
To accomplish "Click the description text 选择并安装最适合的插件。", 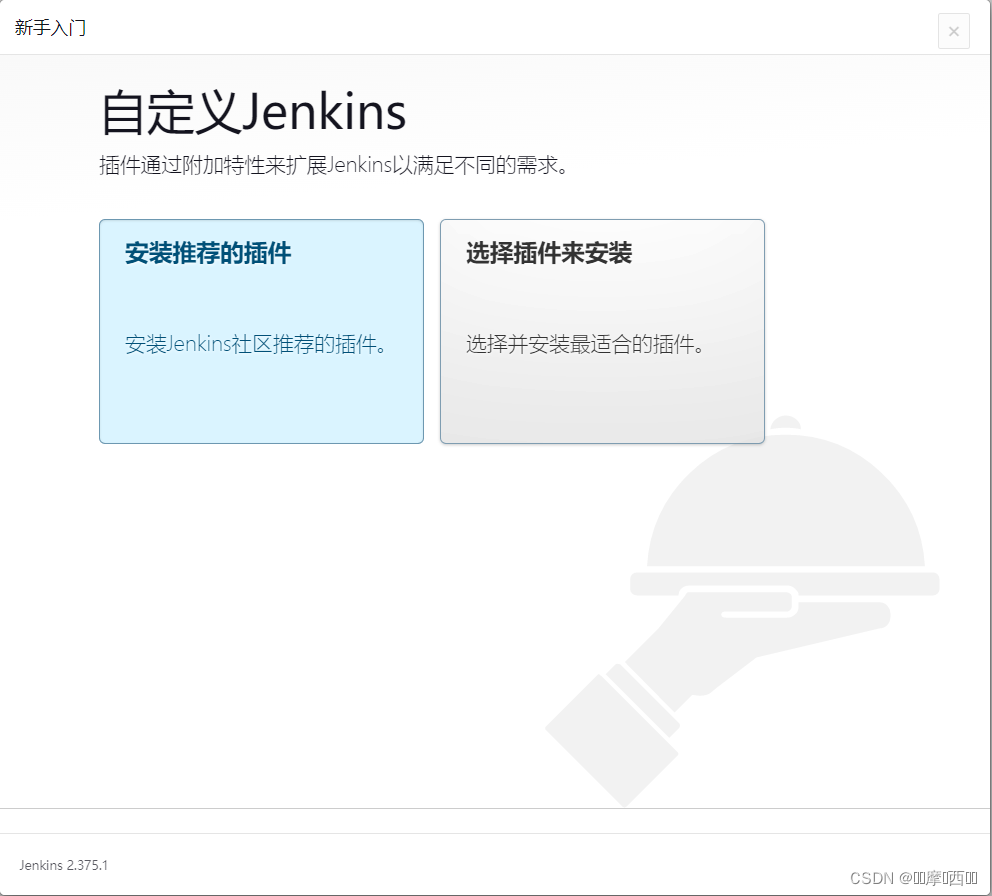I will coord(585,344).
